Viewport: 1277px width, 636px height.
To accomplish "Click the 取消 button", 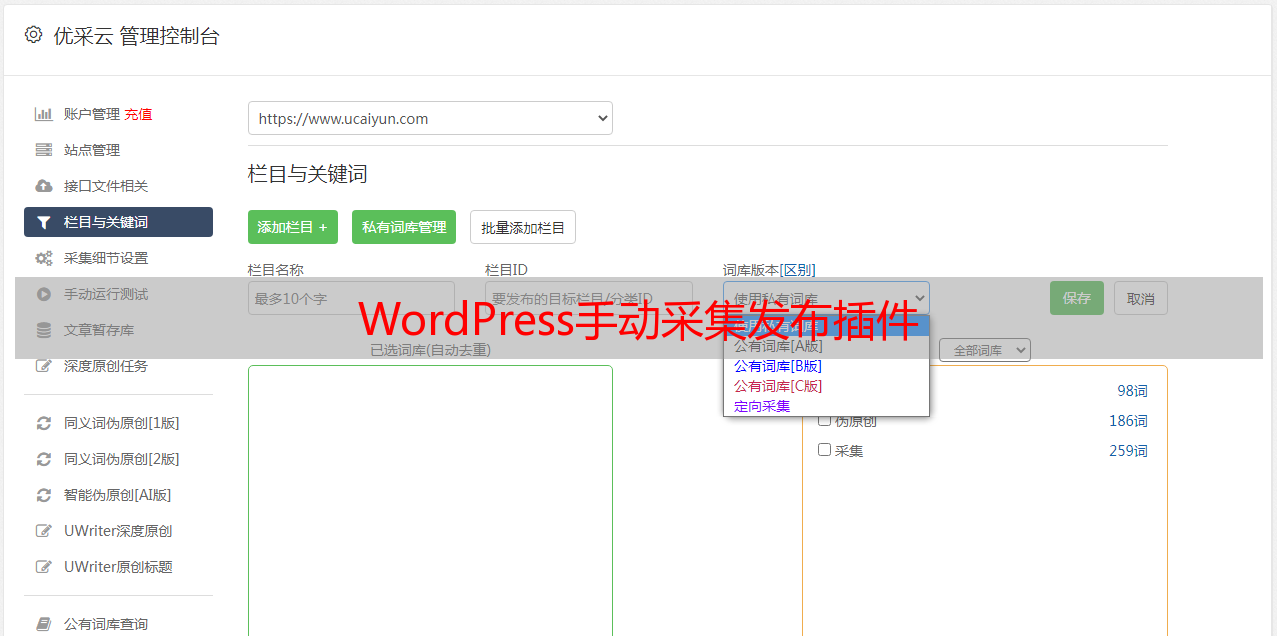I will coord(1141,298).
